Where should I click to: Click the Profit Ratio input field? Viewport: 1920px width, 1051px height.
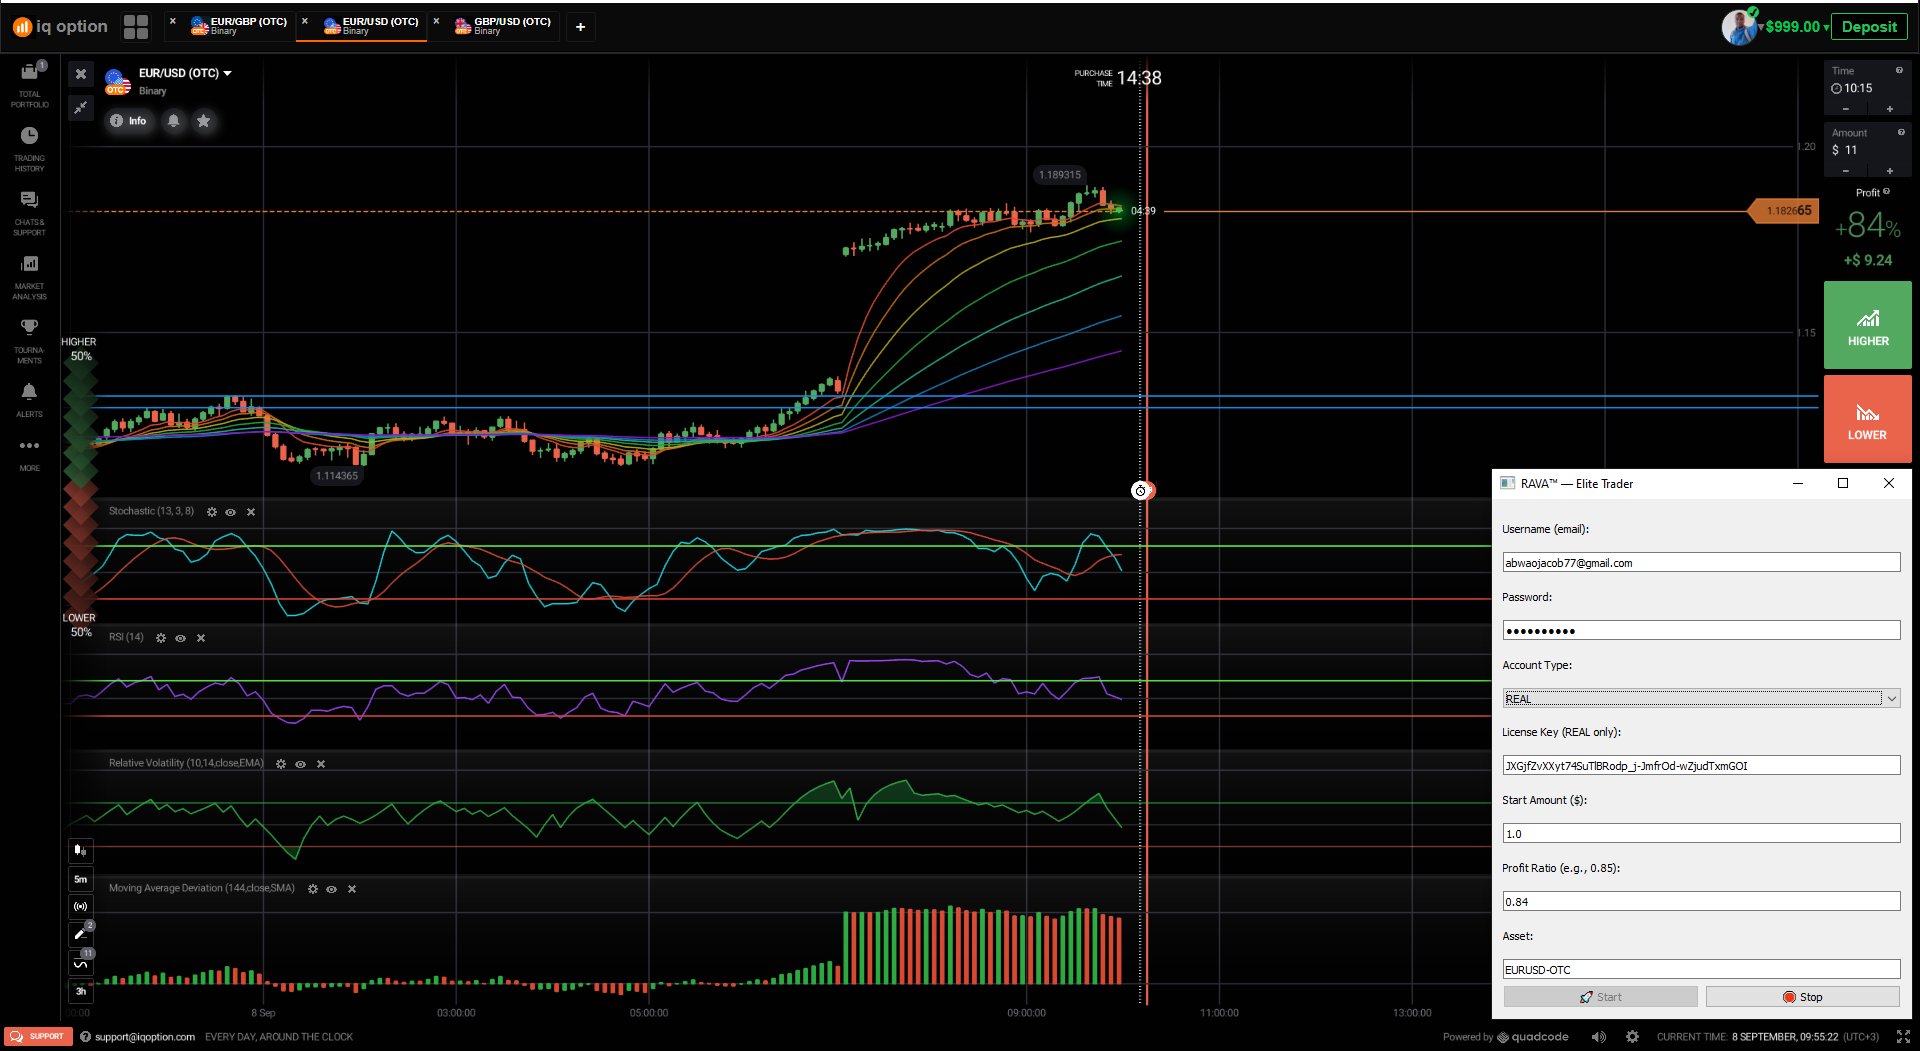coord(1700,902)
